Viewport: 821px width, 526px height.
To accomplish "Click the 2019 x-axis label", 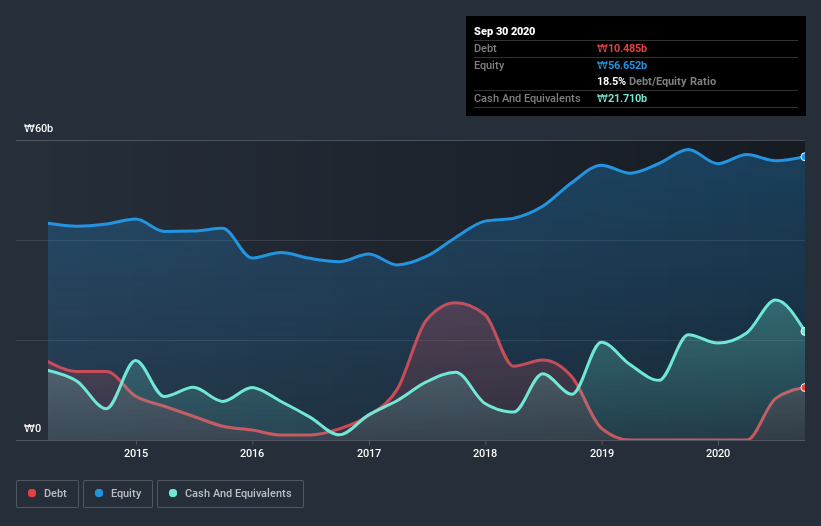I will (602, 453).
